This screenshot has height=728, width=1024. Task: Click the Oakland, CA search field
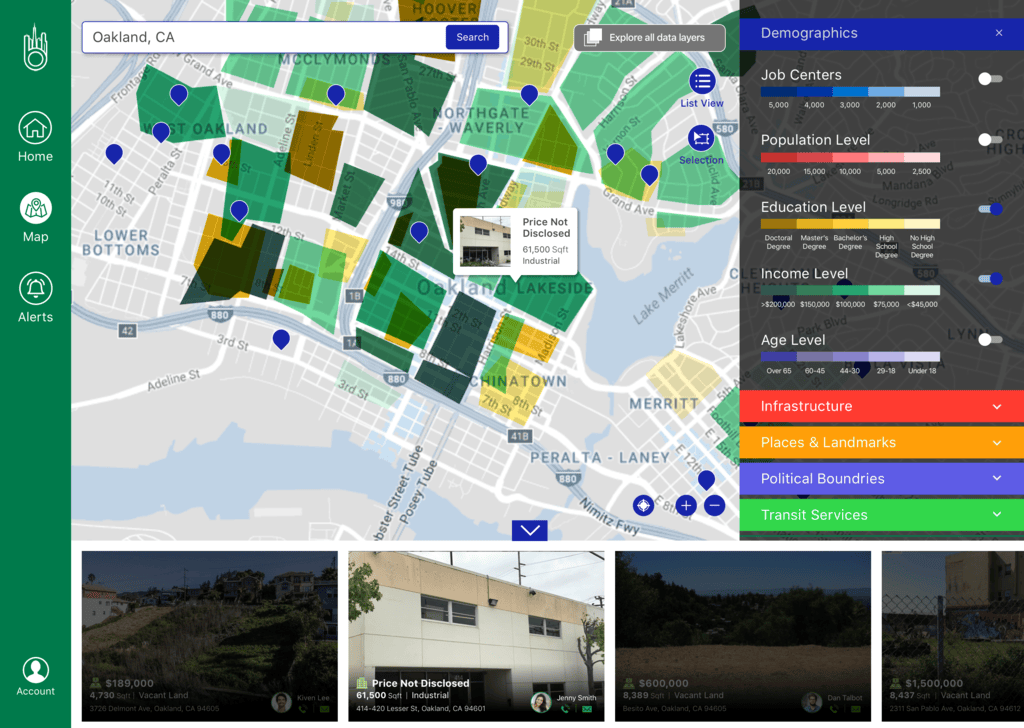(264, 37)
